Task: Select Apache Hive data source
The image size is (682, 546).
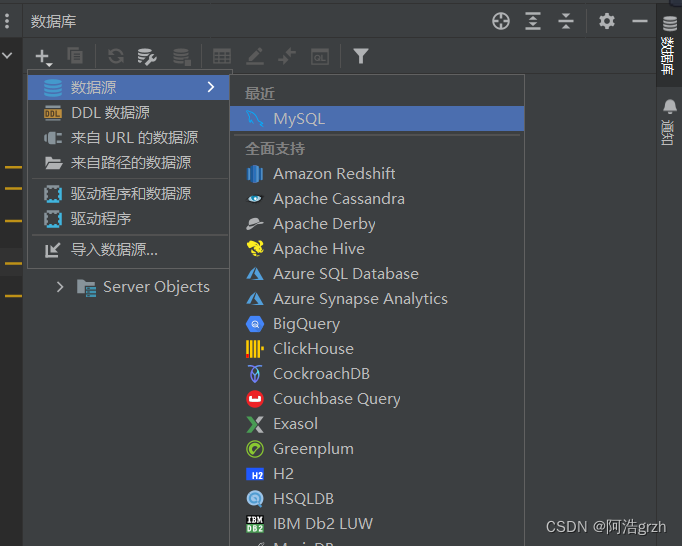Action: pyautogui.click(x=377, y=249)
